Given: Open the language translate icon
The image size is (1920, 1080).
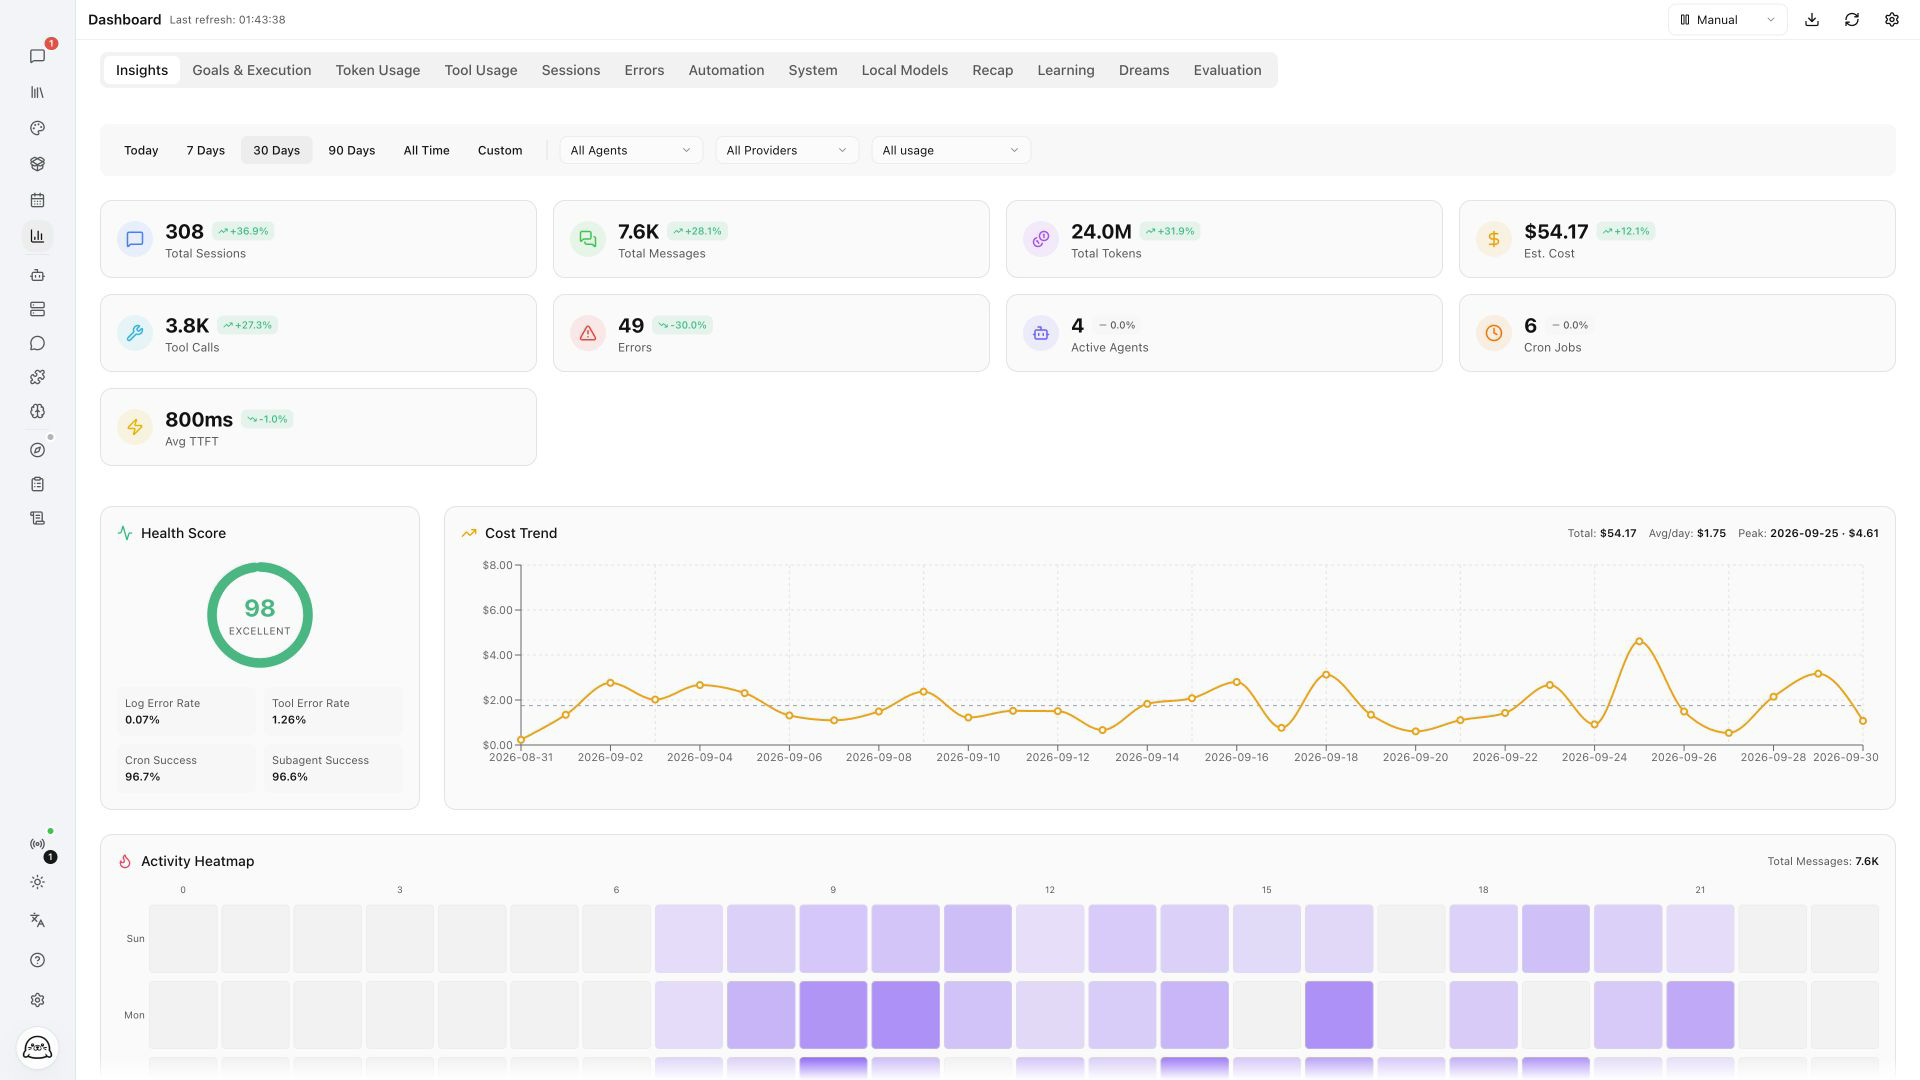Looking at the screenshot, I should click(38, 920).
